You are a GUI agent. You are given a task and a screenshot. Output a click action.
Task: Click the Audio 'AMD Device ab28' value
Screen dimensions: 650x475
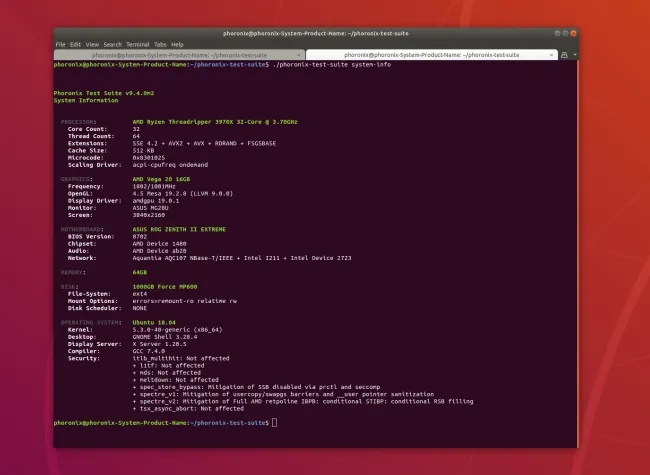click(x=159, y=251)
